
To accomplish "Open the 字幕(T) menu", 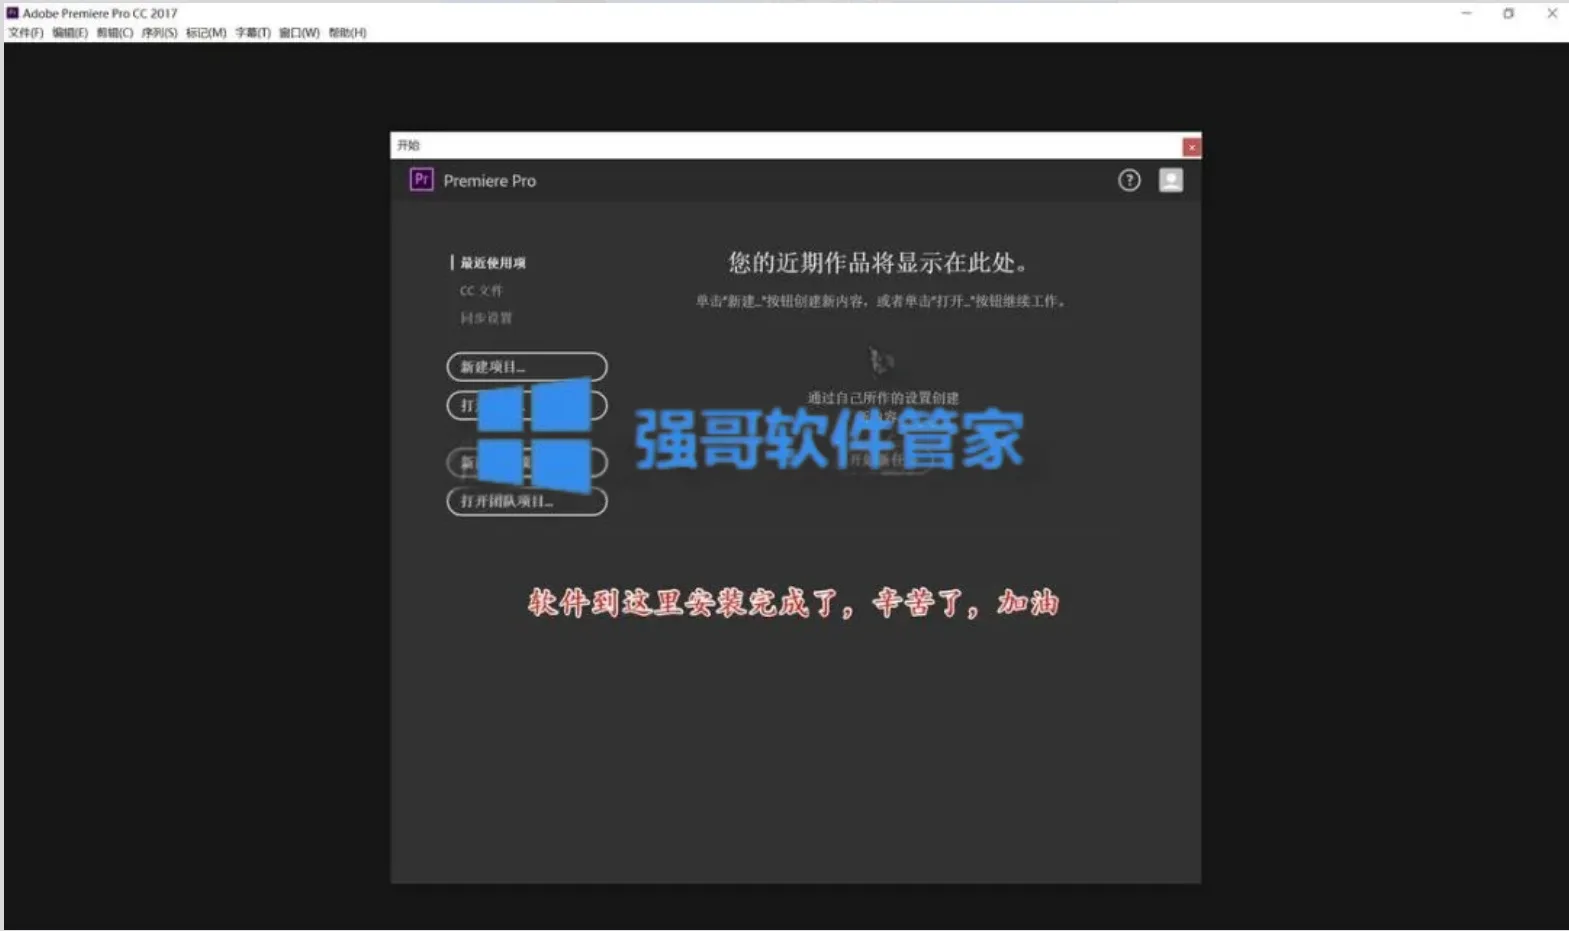I will (253, 33).
